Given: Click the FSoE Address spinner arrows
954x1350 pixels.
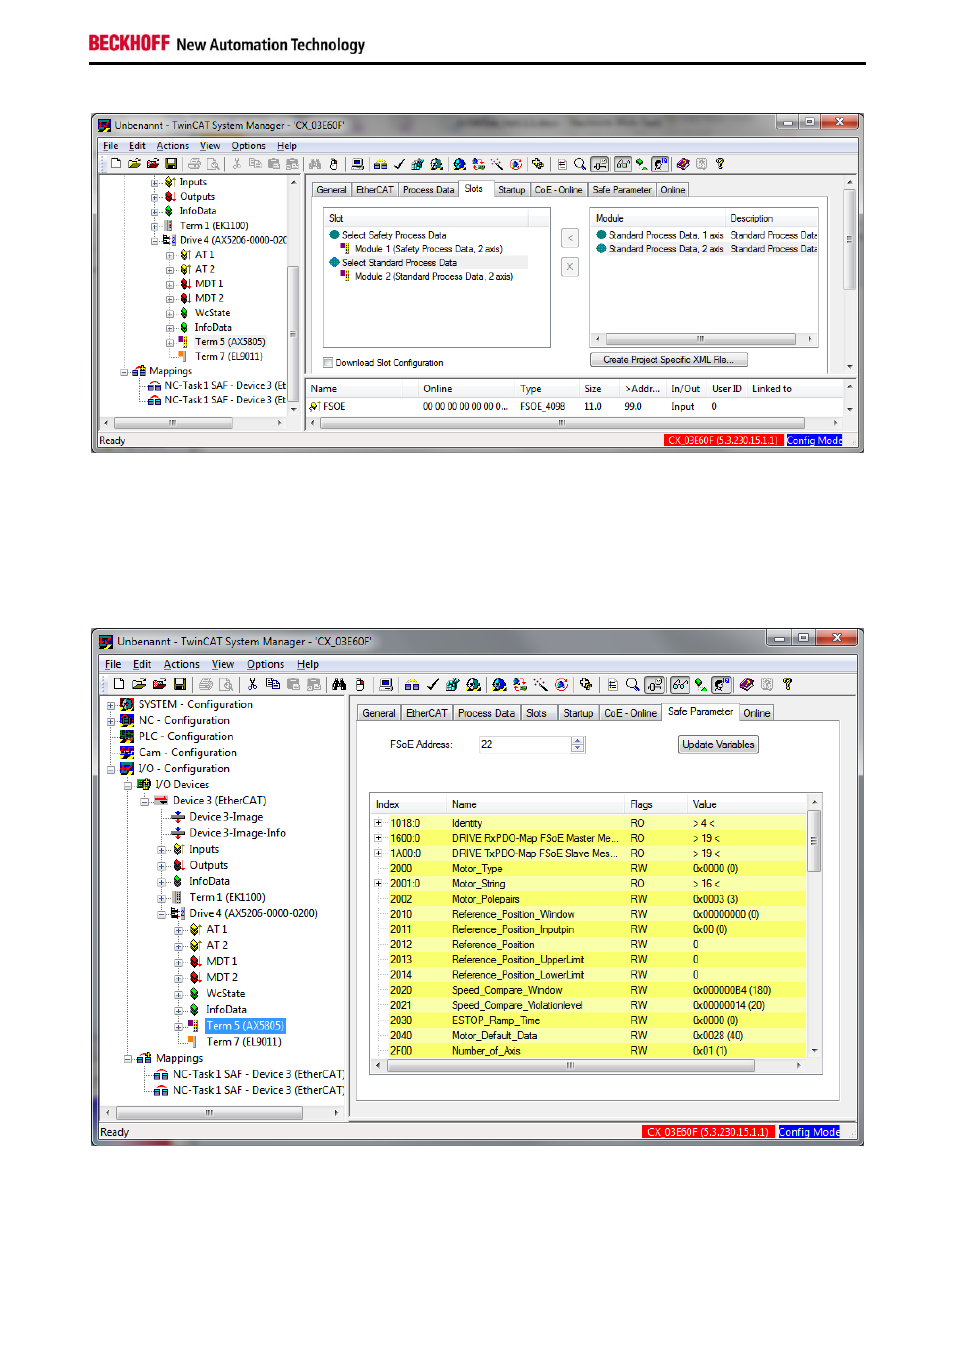Looking at the screenshot, I should (578, 745).
